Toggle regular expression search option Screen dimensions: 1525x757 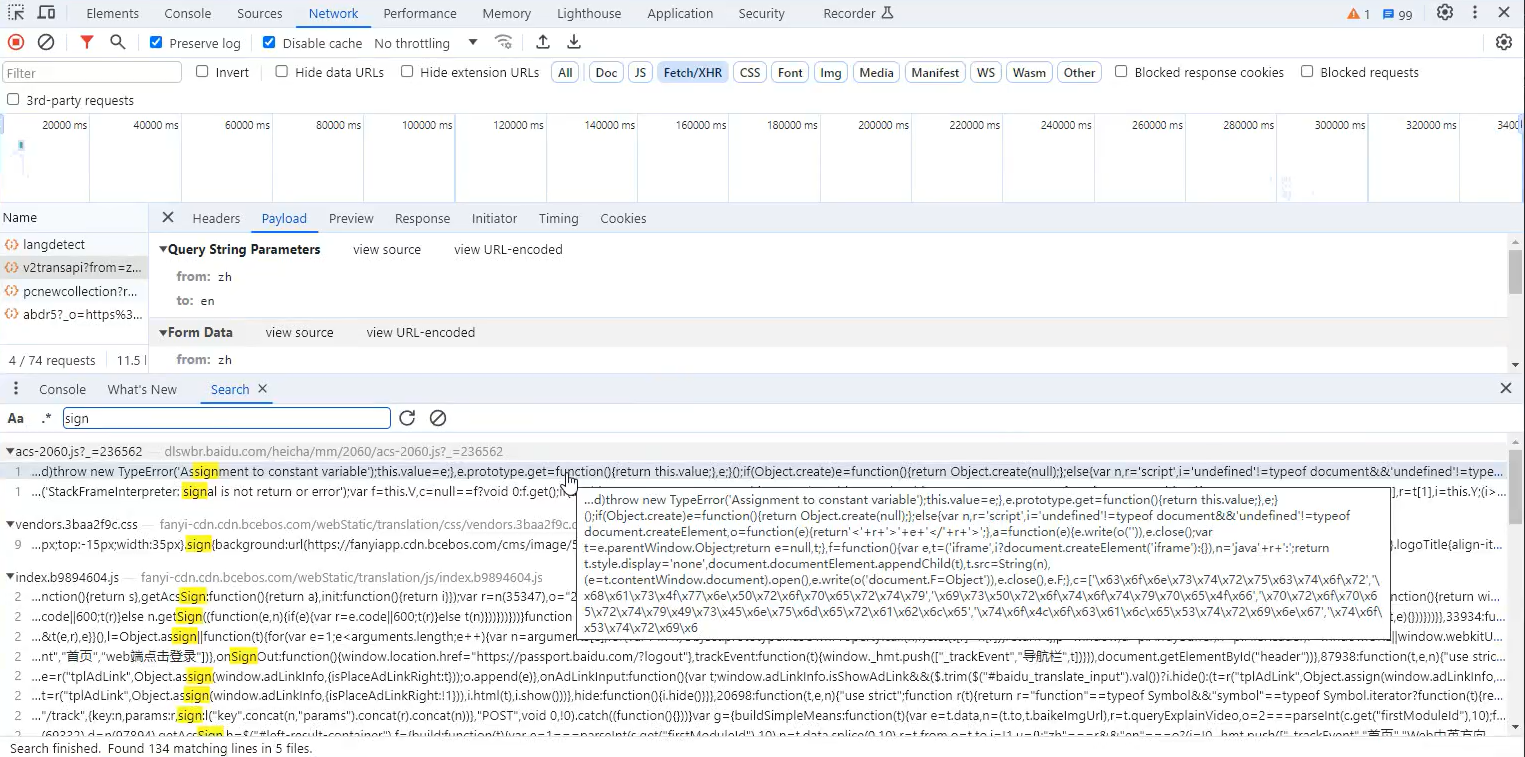(46, 418)
